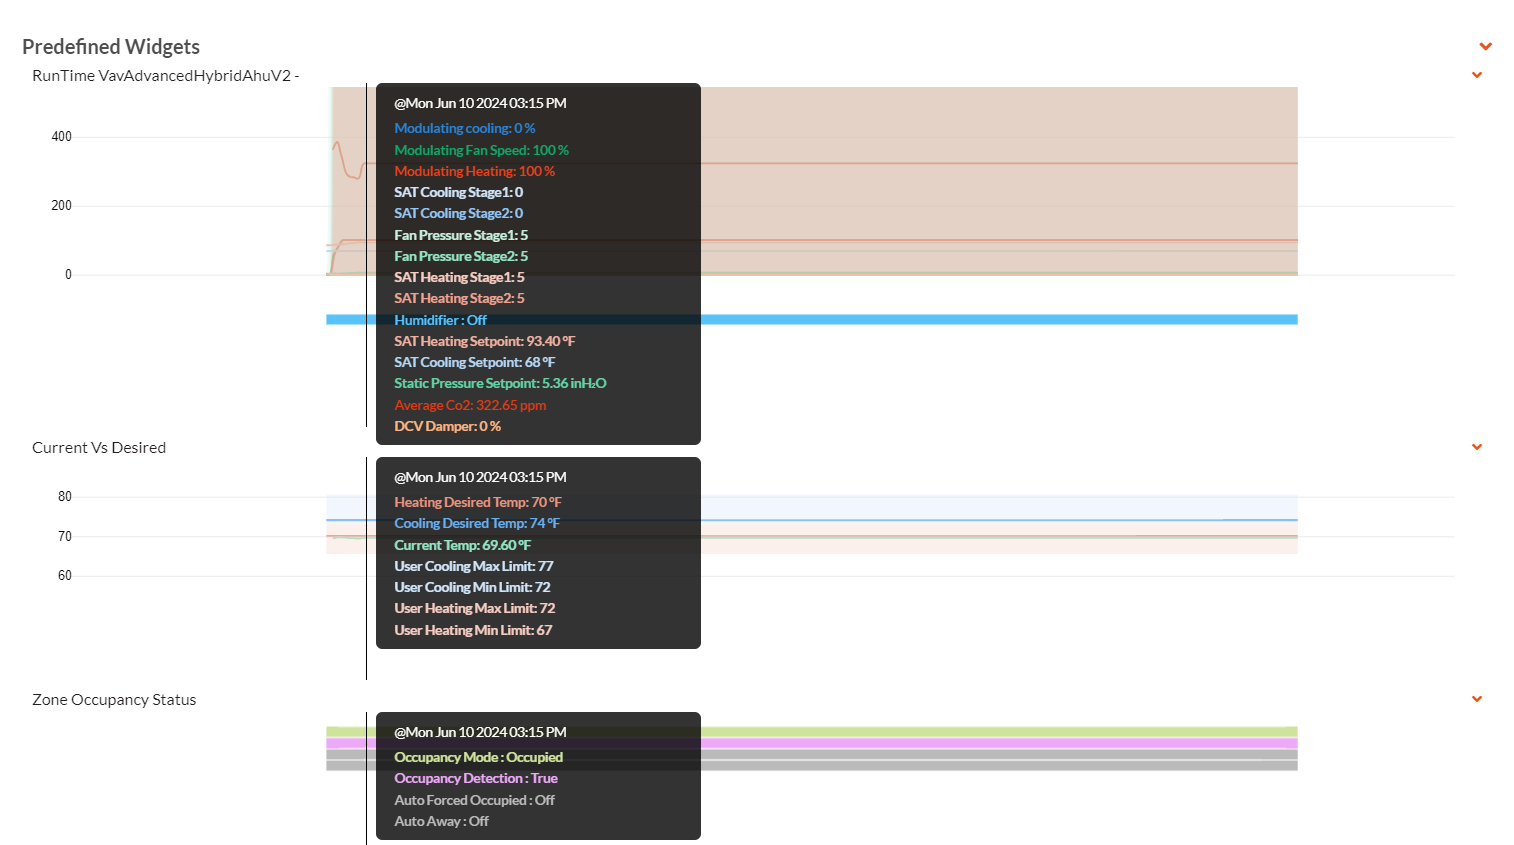Click the Zone Occupancy tooltip timestamp
Screen dimensions: 1514x845
pyautogui.click(x=480, y=732)
